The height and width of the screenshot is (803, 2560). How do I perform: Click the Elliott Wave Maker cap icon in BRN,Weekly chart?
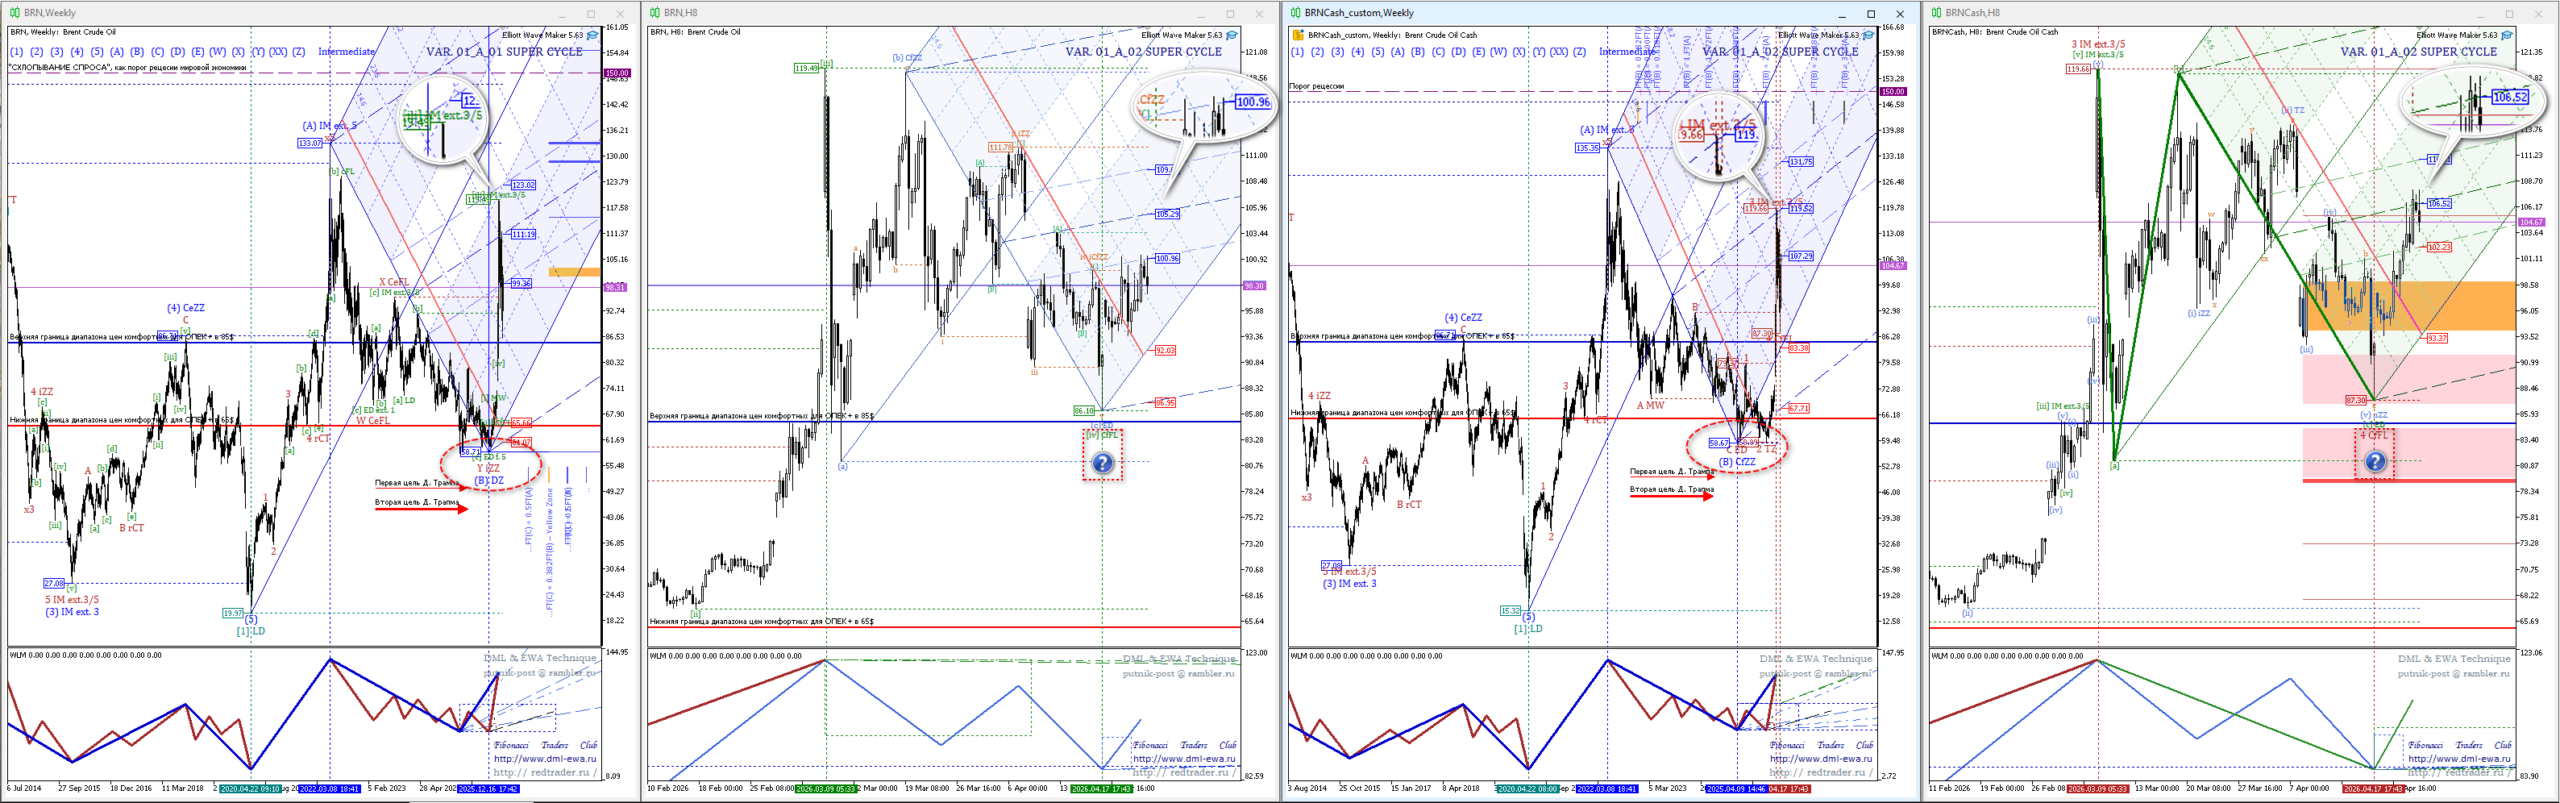592,35
